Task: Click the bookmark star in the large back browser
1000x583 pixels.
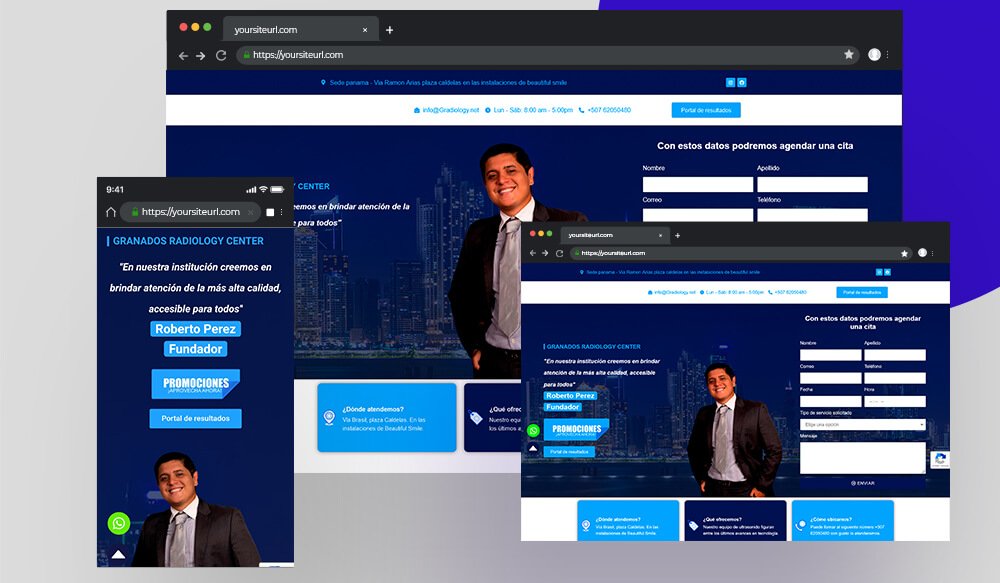Action: [849, 55]
